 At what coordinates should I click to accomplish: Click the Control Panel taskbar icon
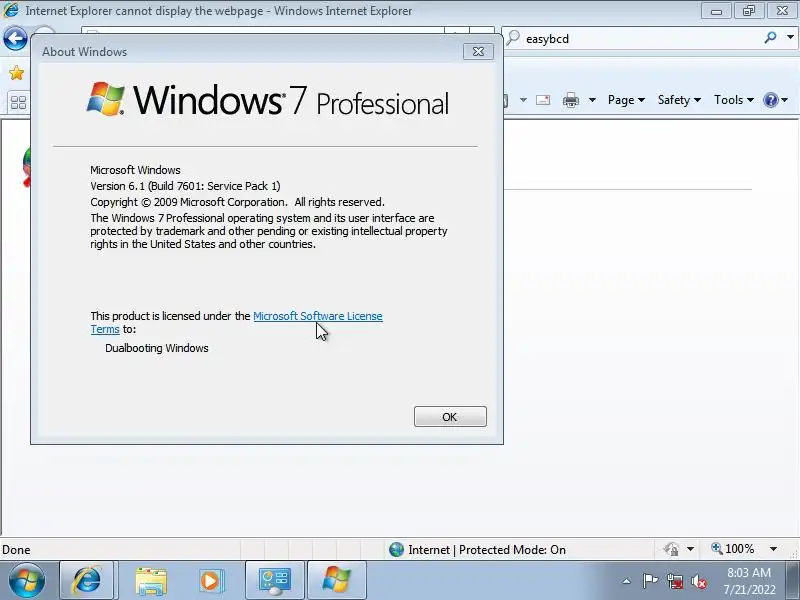click(275, 580)
